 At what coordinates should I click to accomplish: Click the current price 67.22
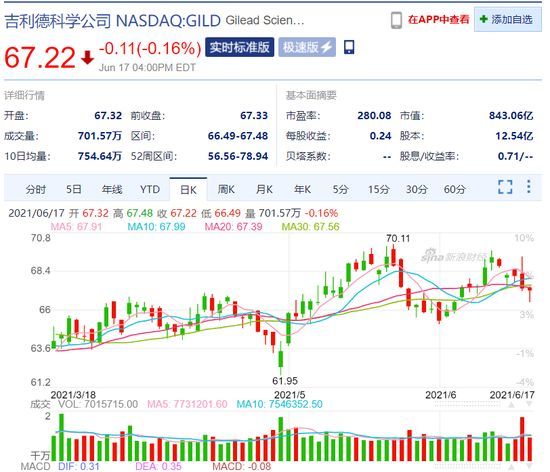[x=40, y=58]
